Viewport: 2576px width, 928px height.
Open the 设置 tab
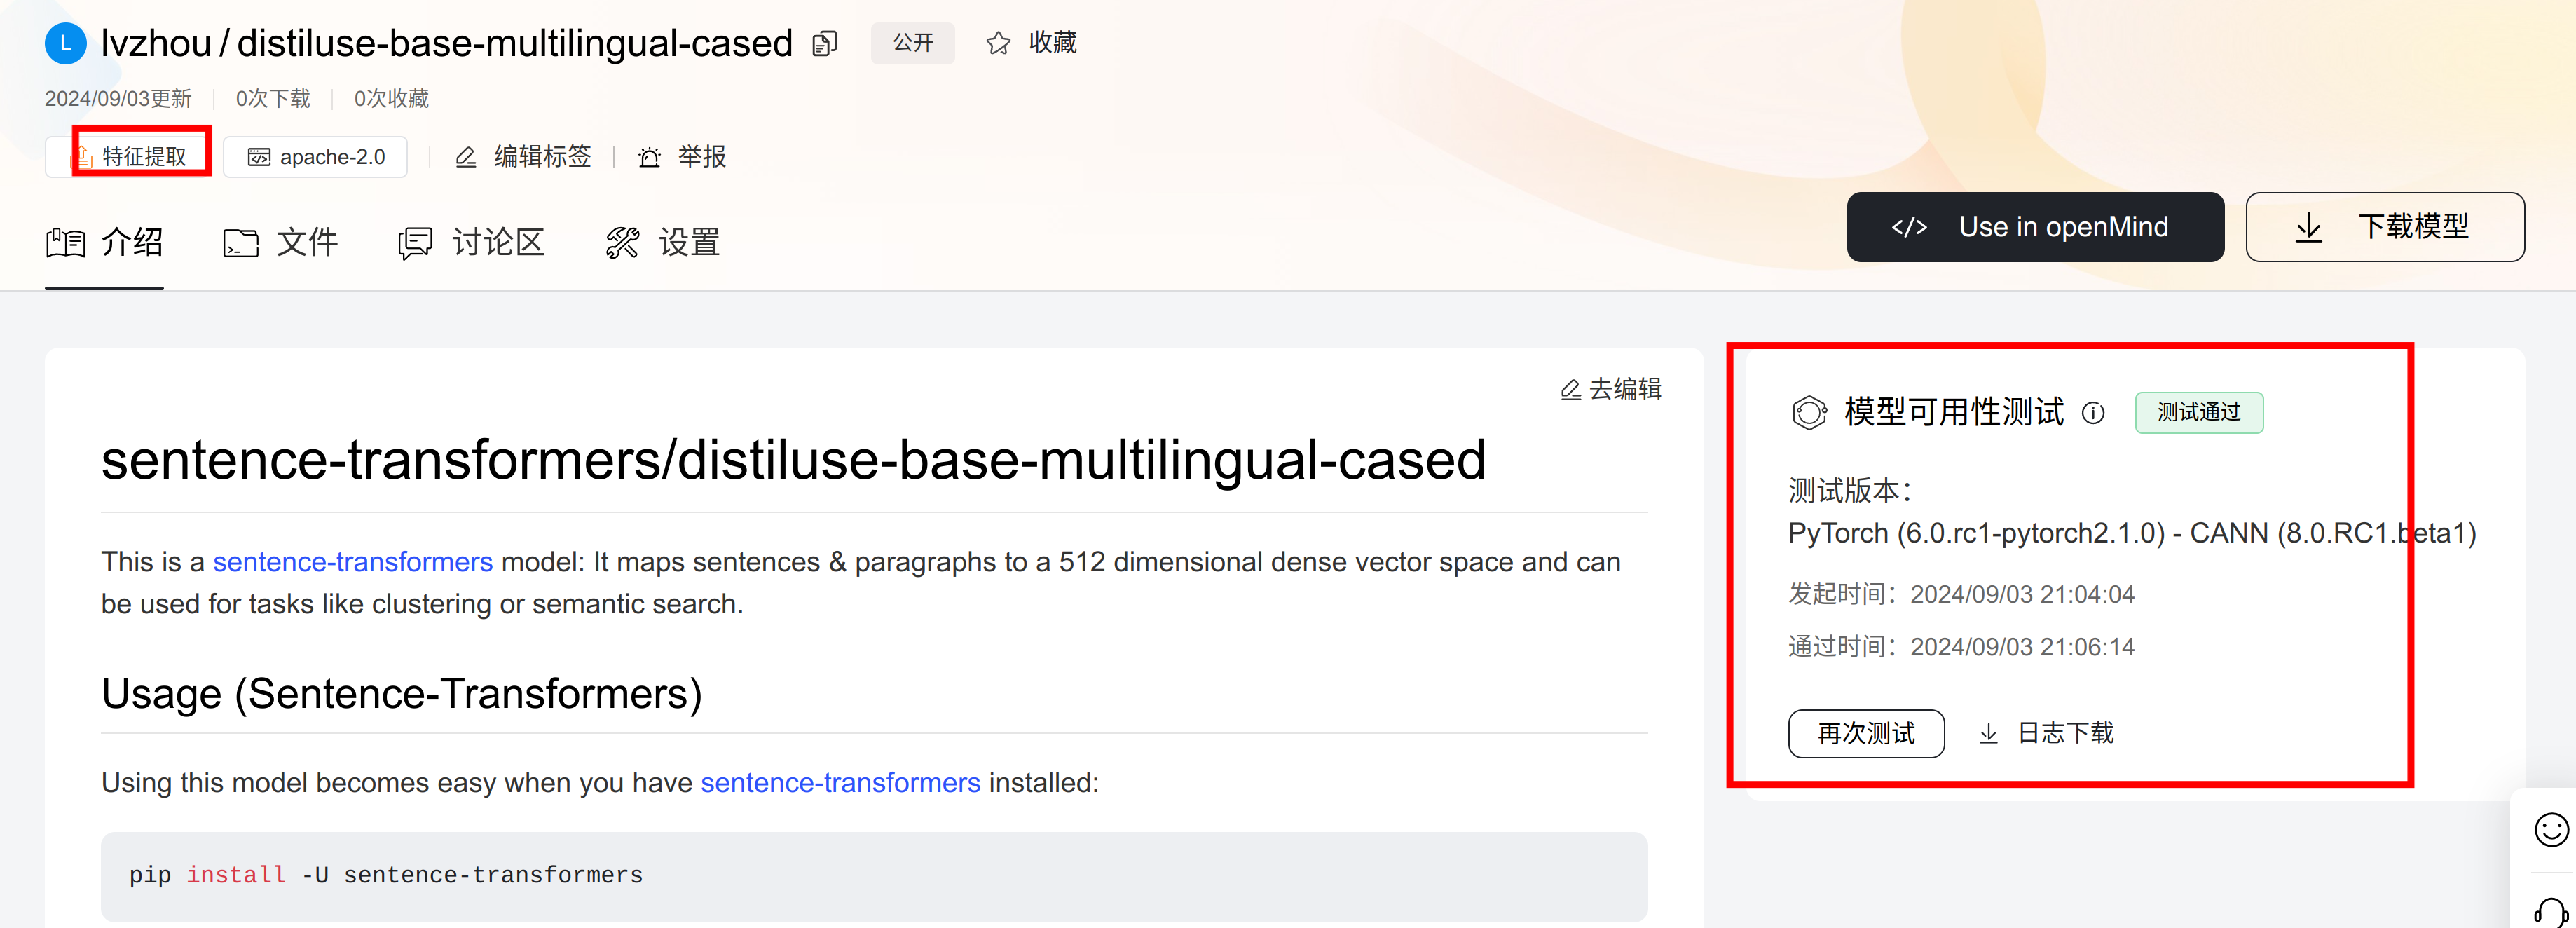(663, 243)
